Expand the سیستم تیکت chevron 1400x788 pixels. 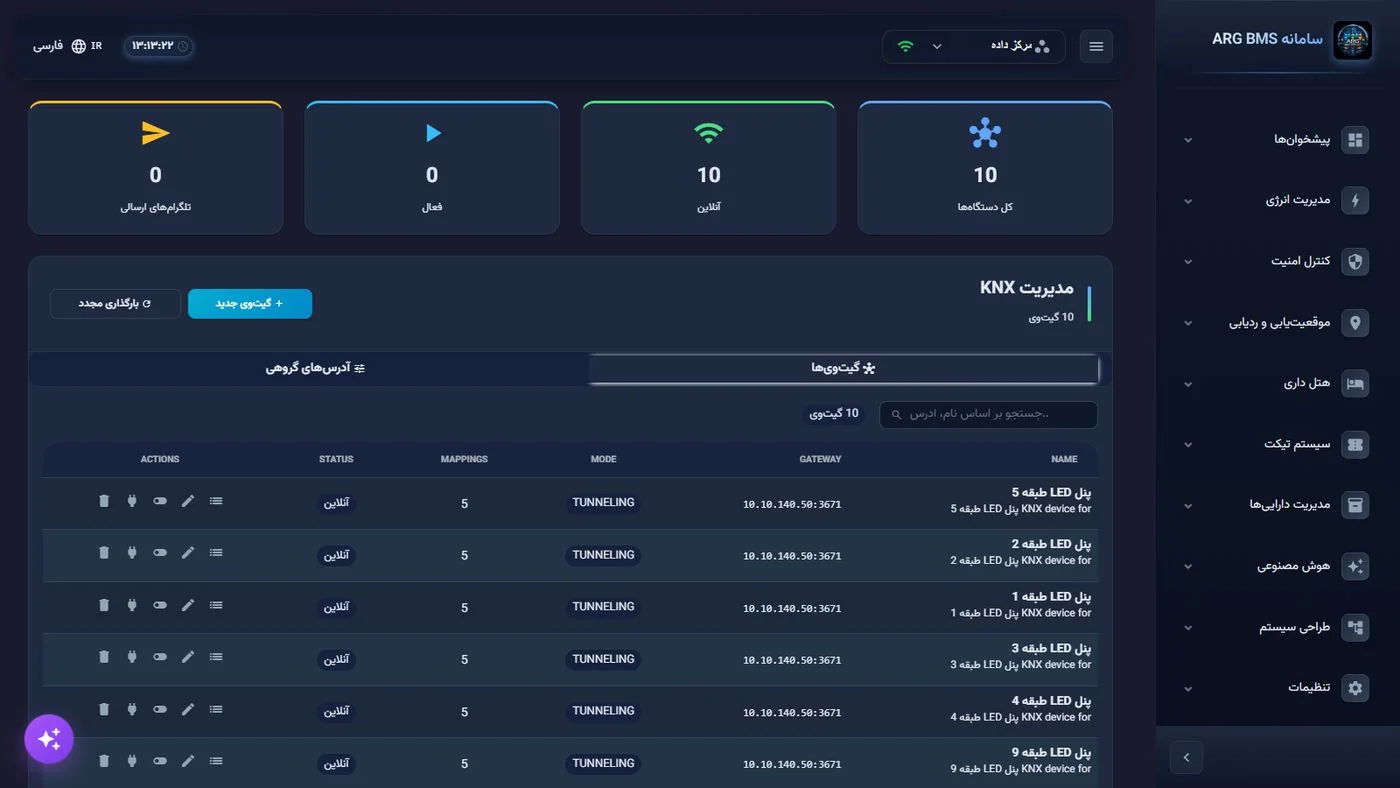tap(1188, 445)
